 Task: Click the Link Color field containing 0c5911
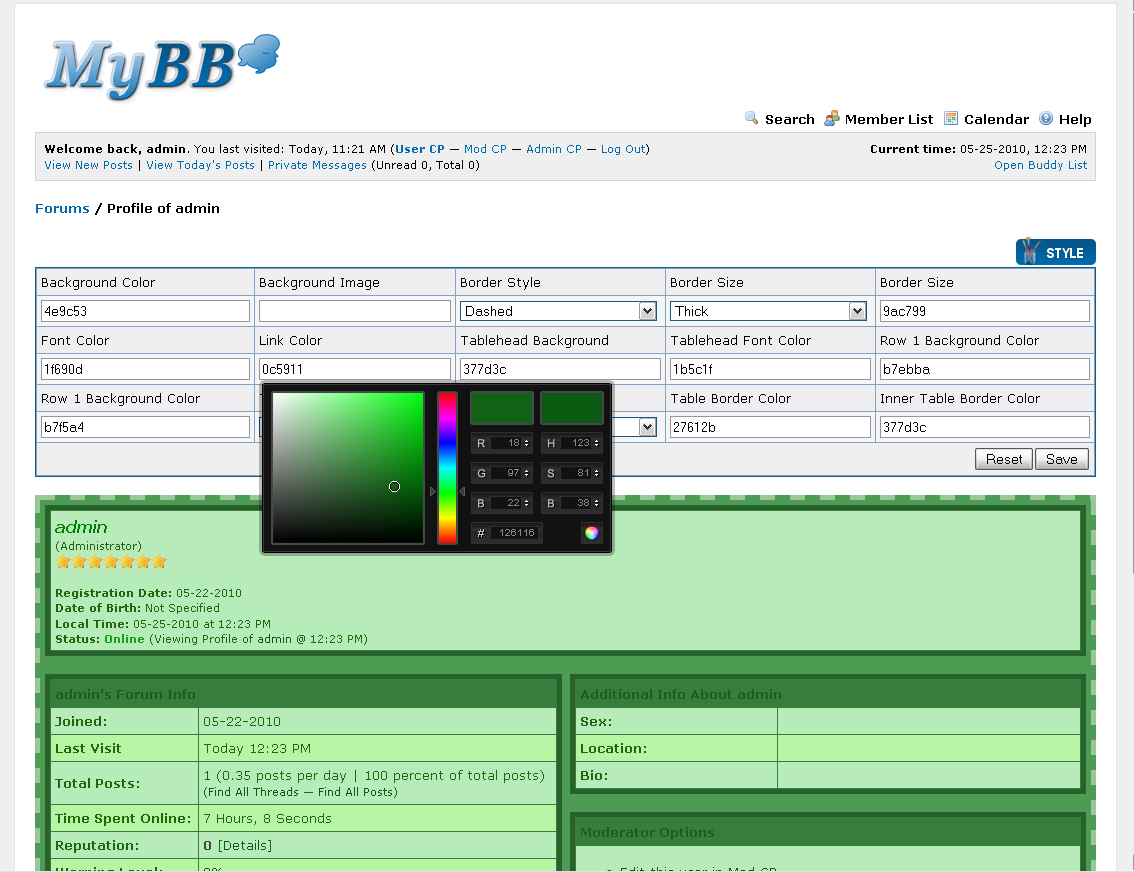(355, 369)
